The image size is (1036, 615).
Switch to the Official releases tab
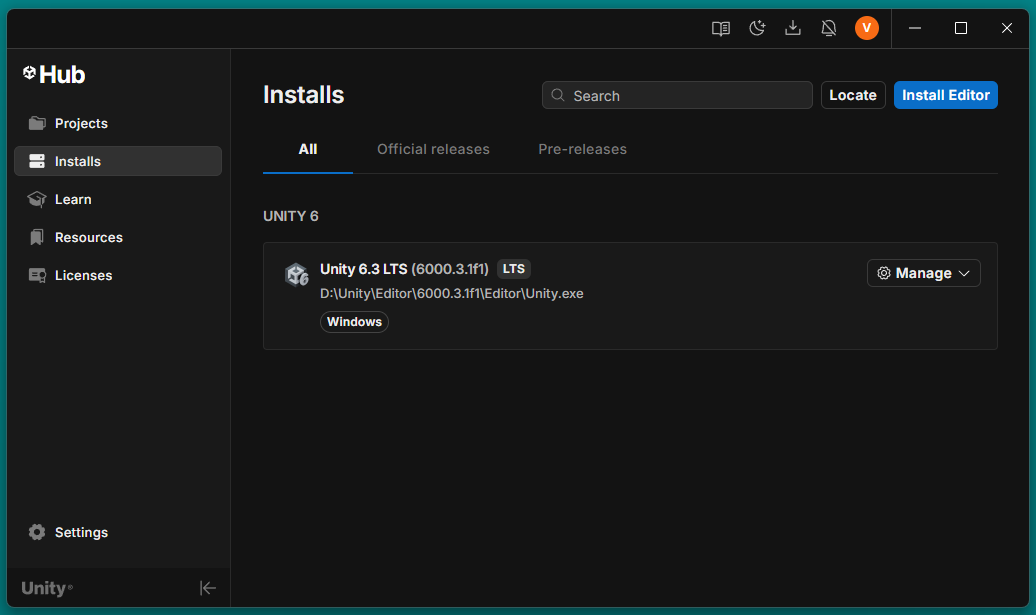click(x=433, y=149)
